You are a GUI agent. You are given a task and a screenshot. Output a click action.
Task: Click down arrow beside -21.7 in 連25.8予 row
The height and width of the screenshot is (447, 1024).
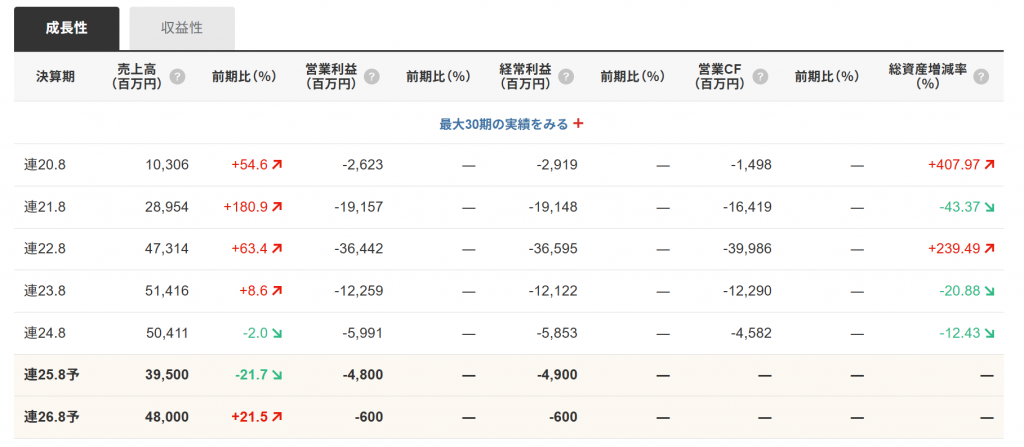coord(277,375)
